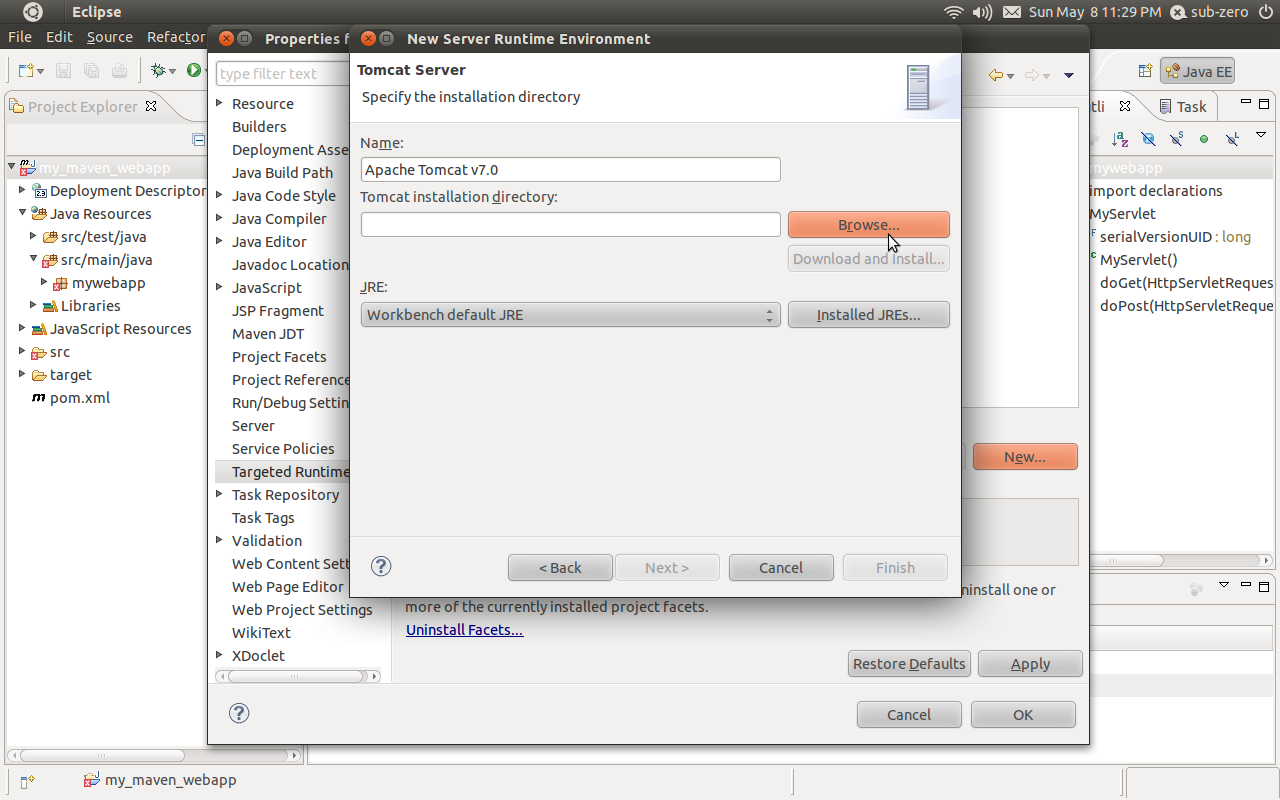The image size is (1280, 800).
Task: Click the Debug bug toolbar icon
Action: pos(157,71)
